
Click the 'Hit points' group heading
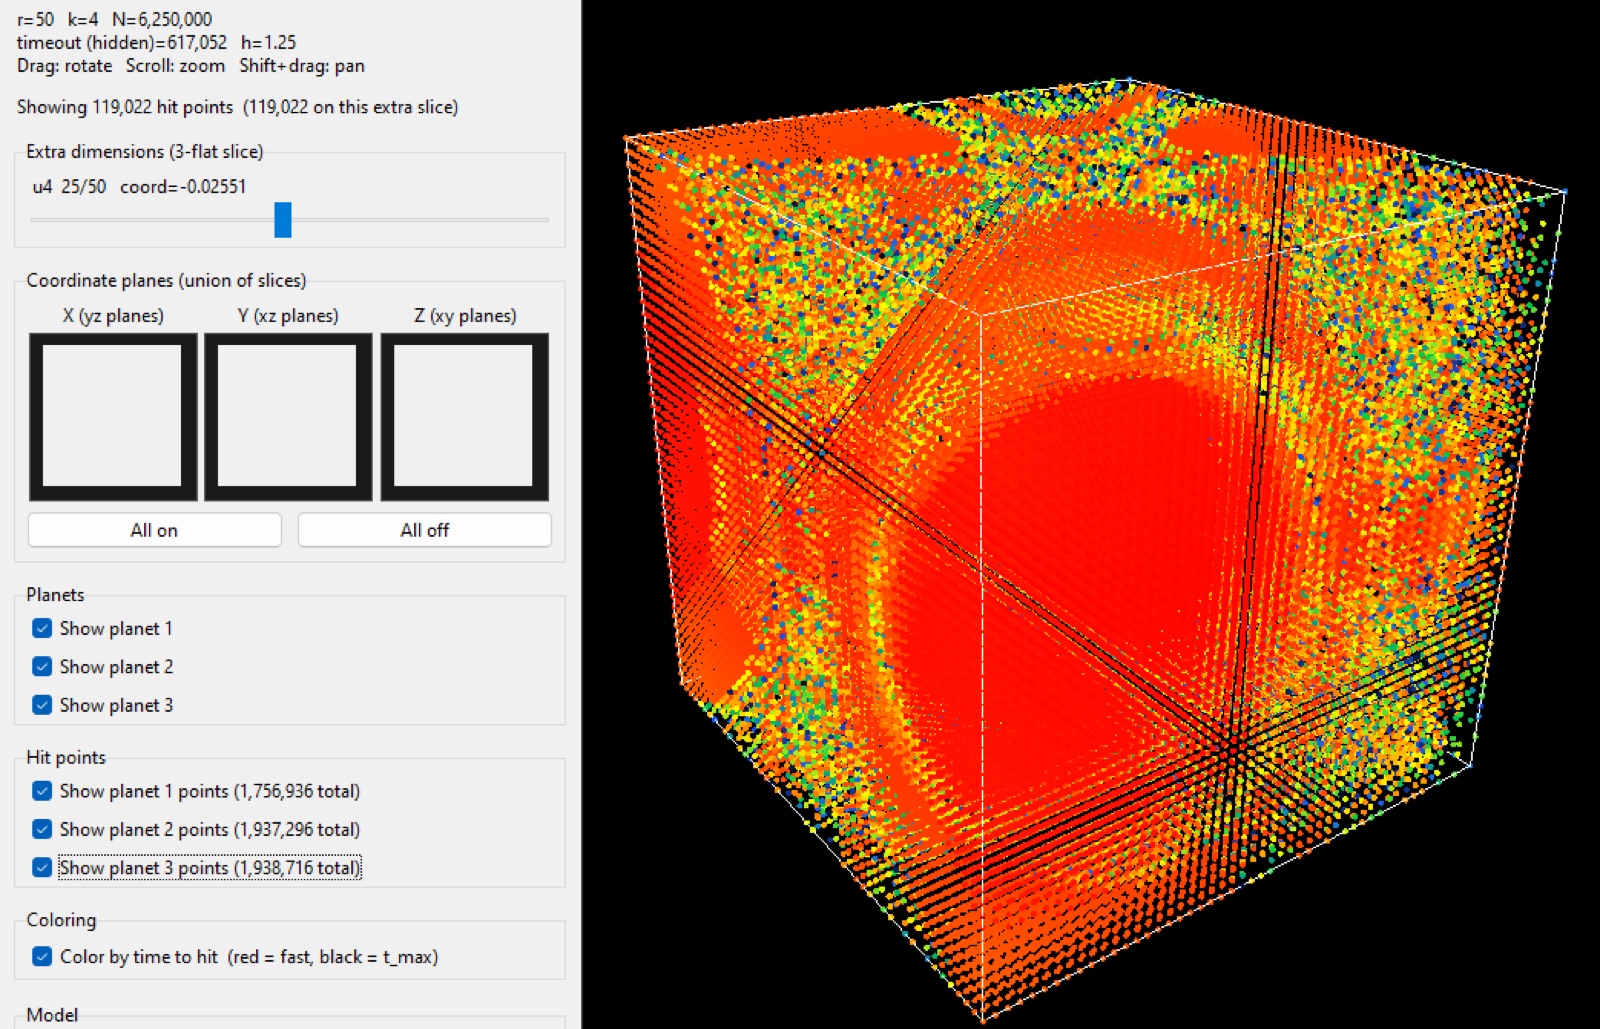coord(66,757)
